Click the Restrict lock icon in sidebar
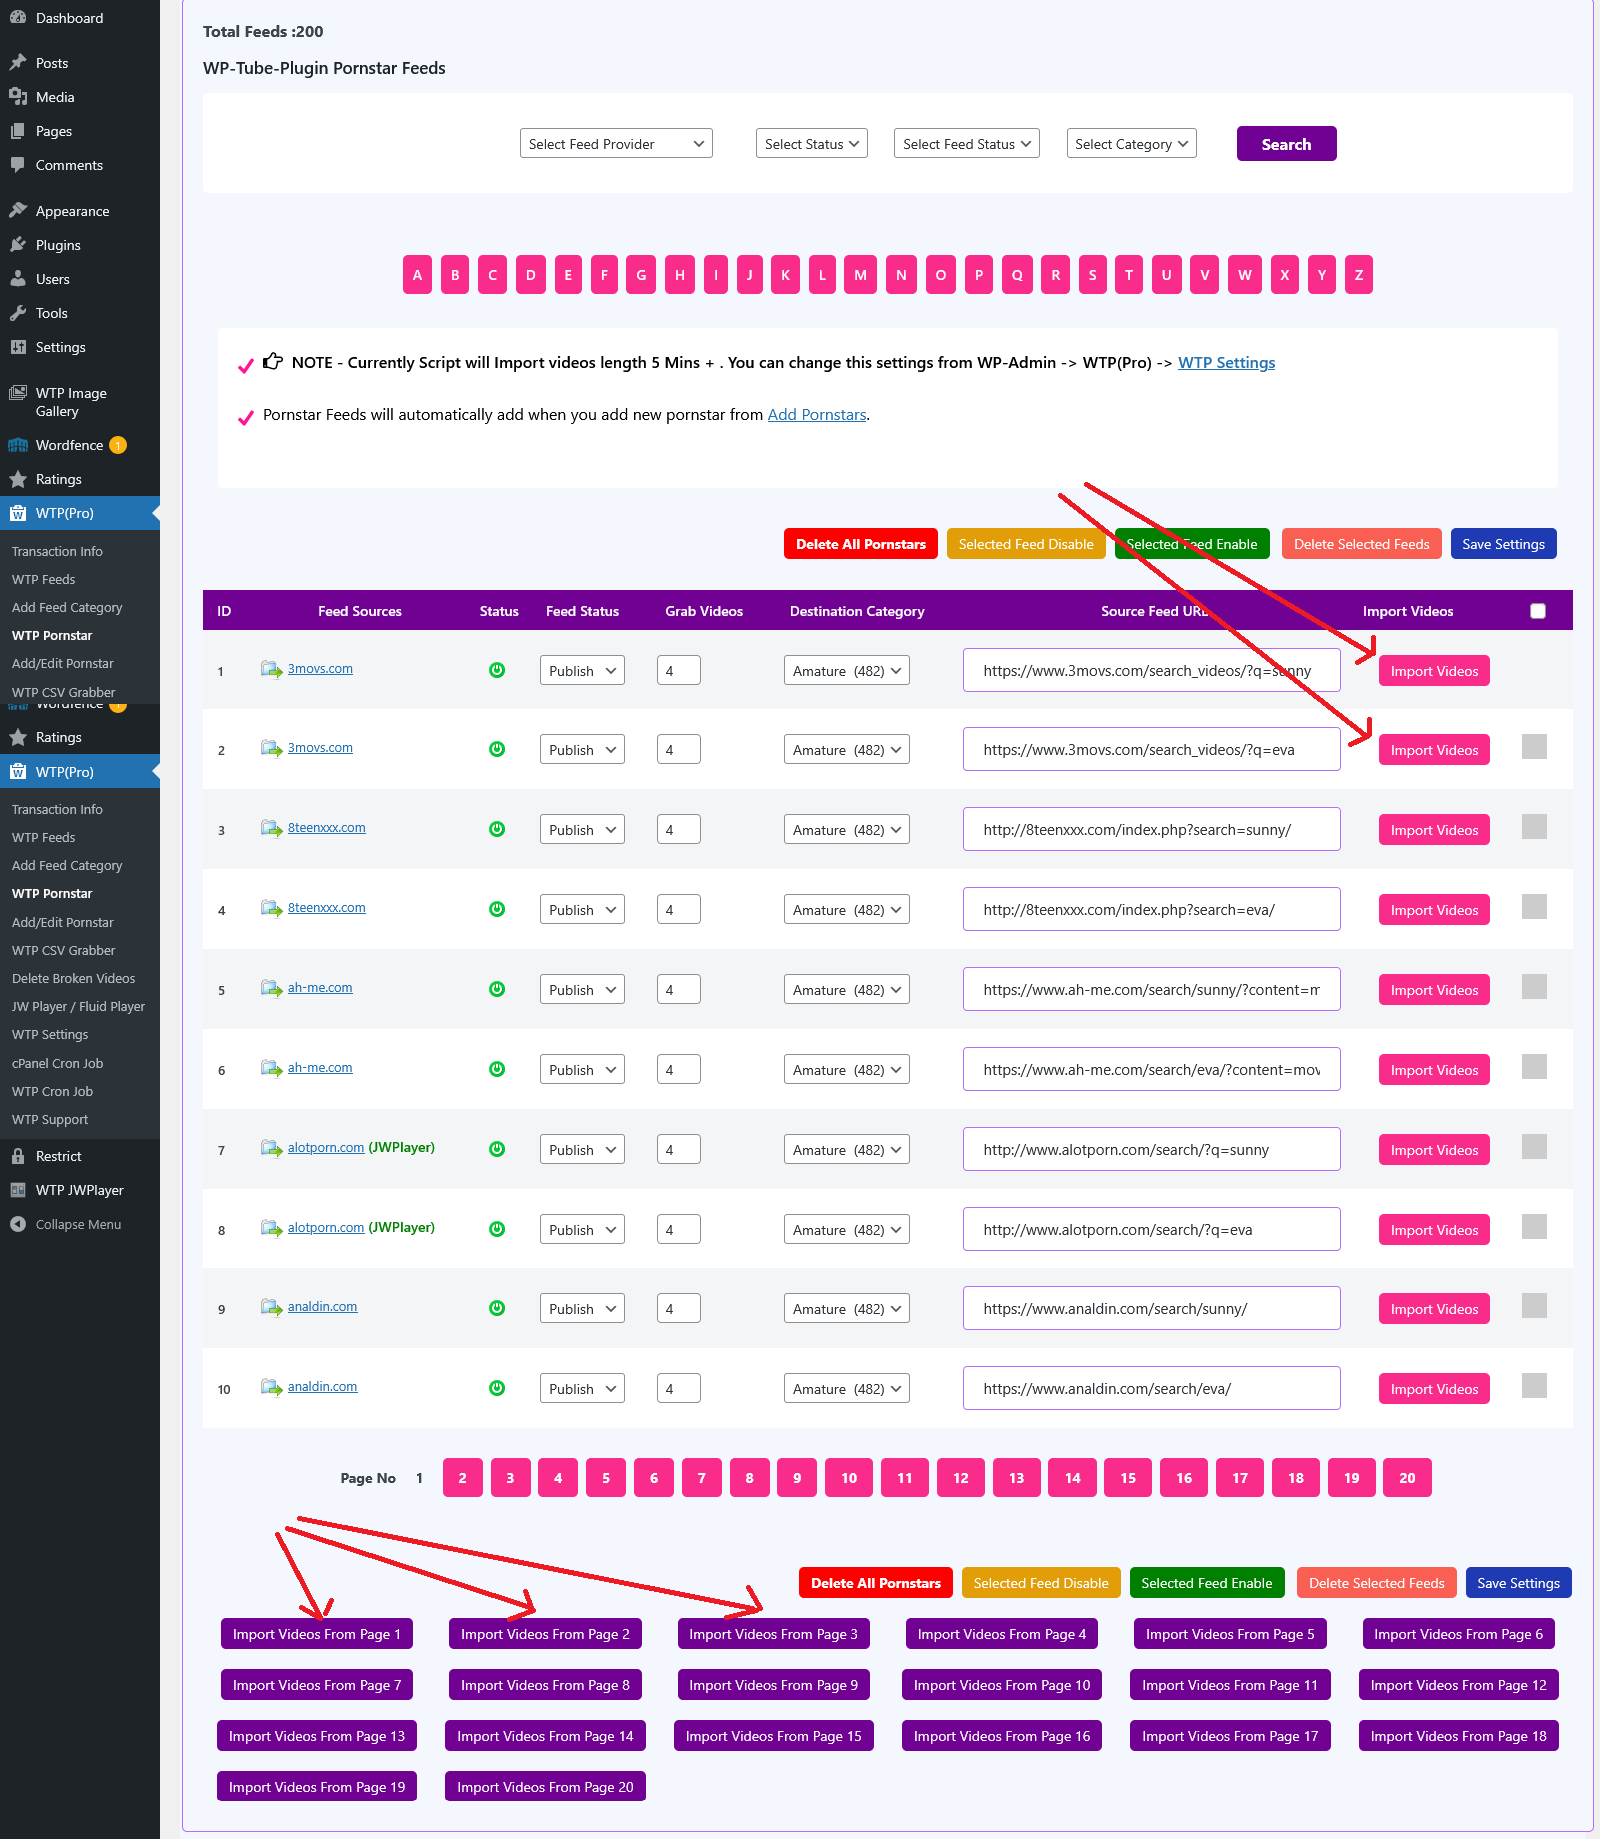 tap(18, 1156)
